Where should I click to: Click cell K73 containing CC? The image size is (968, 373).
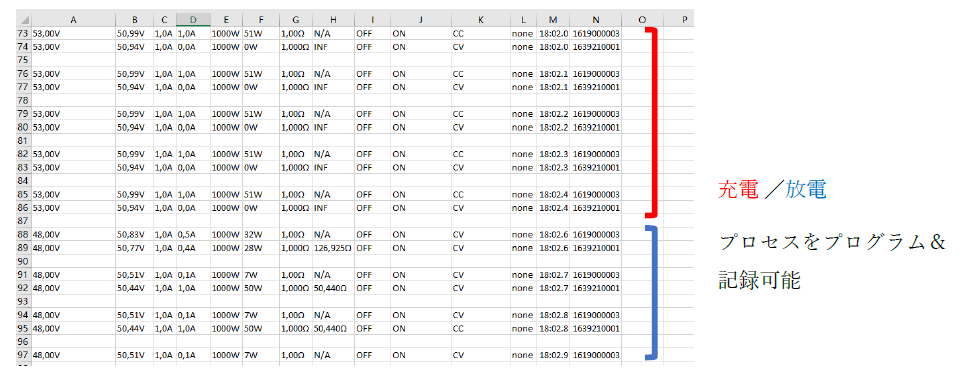481,33
